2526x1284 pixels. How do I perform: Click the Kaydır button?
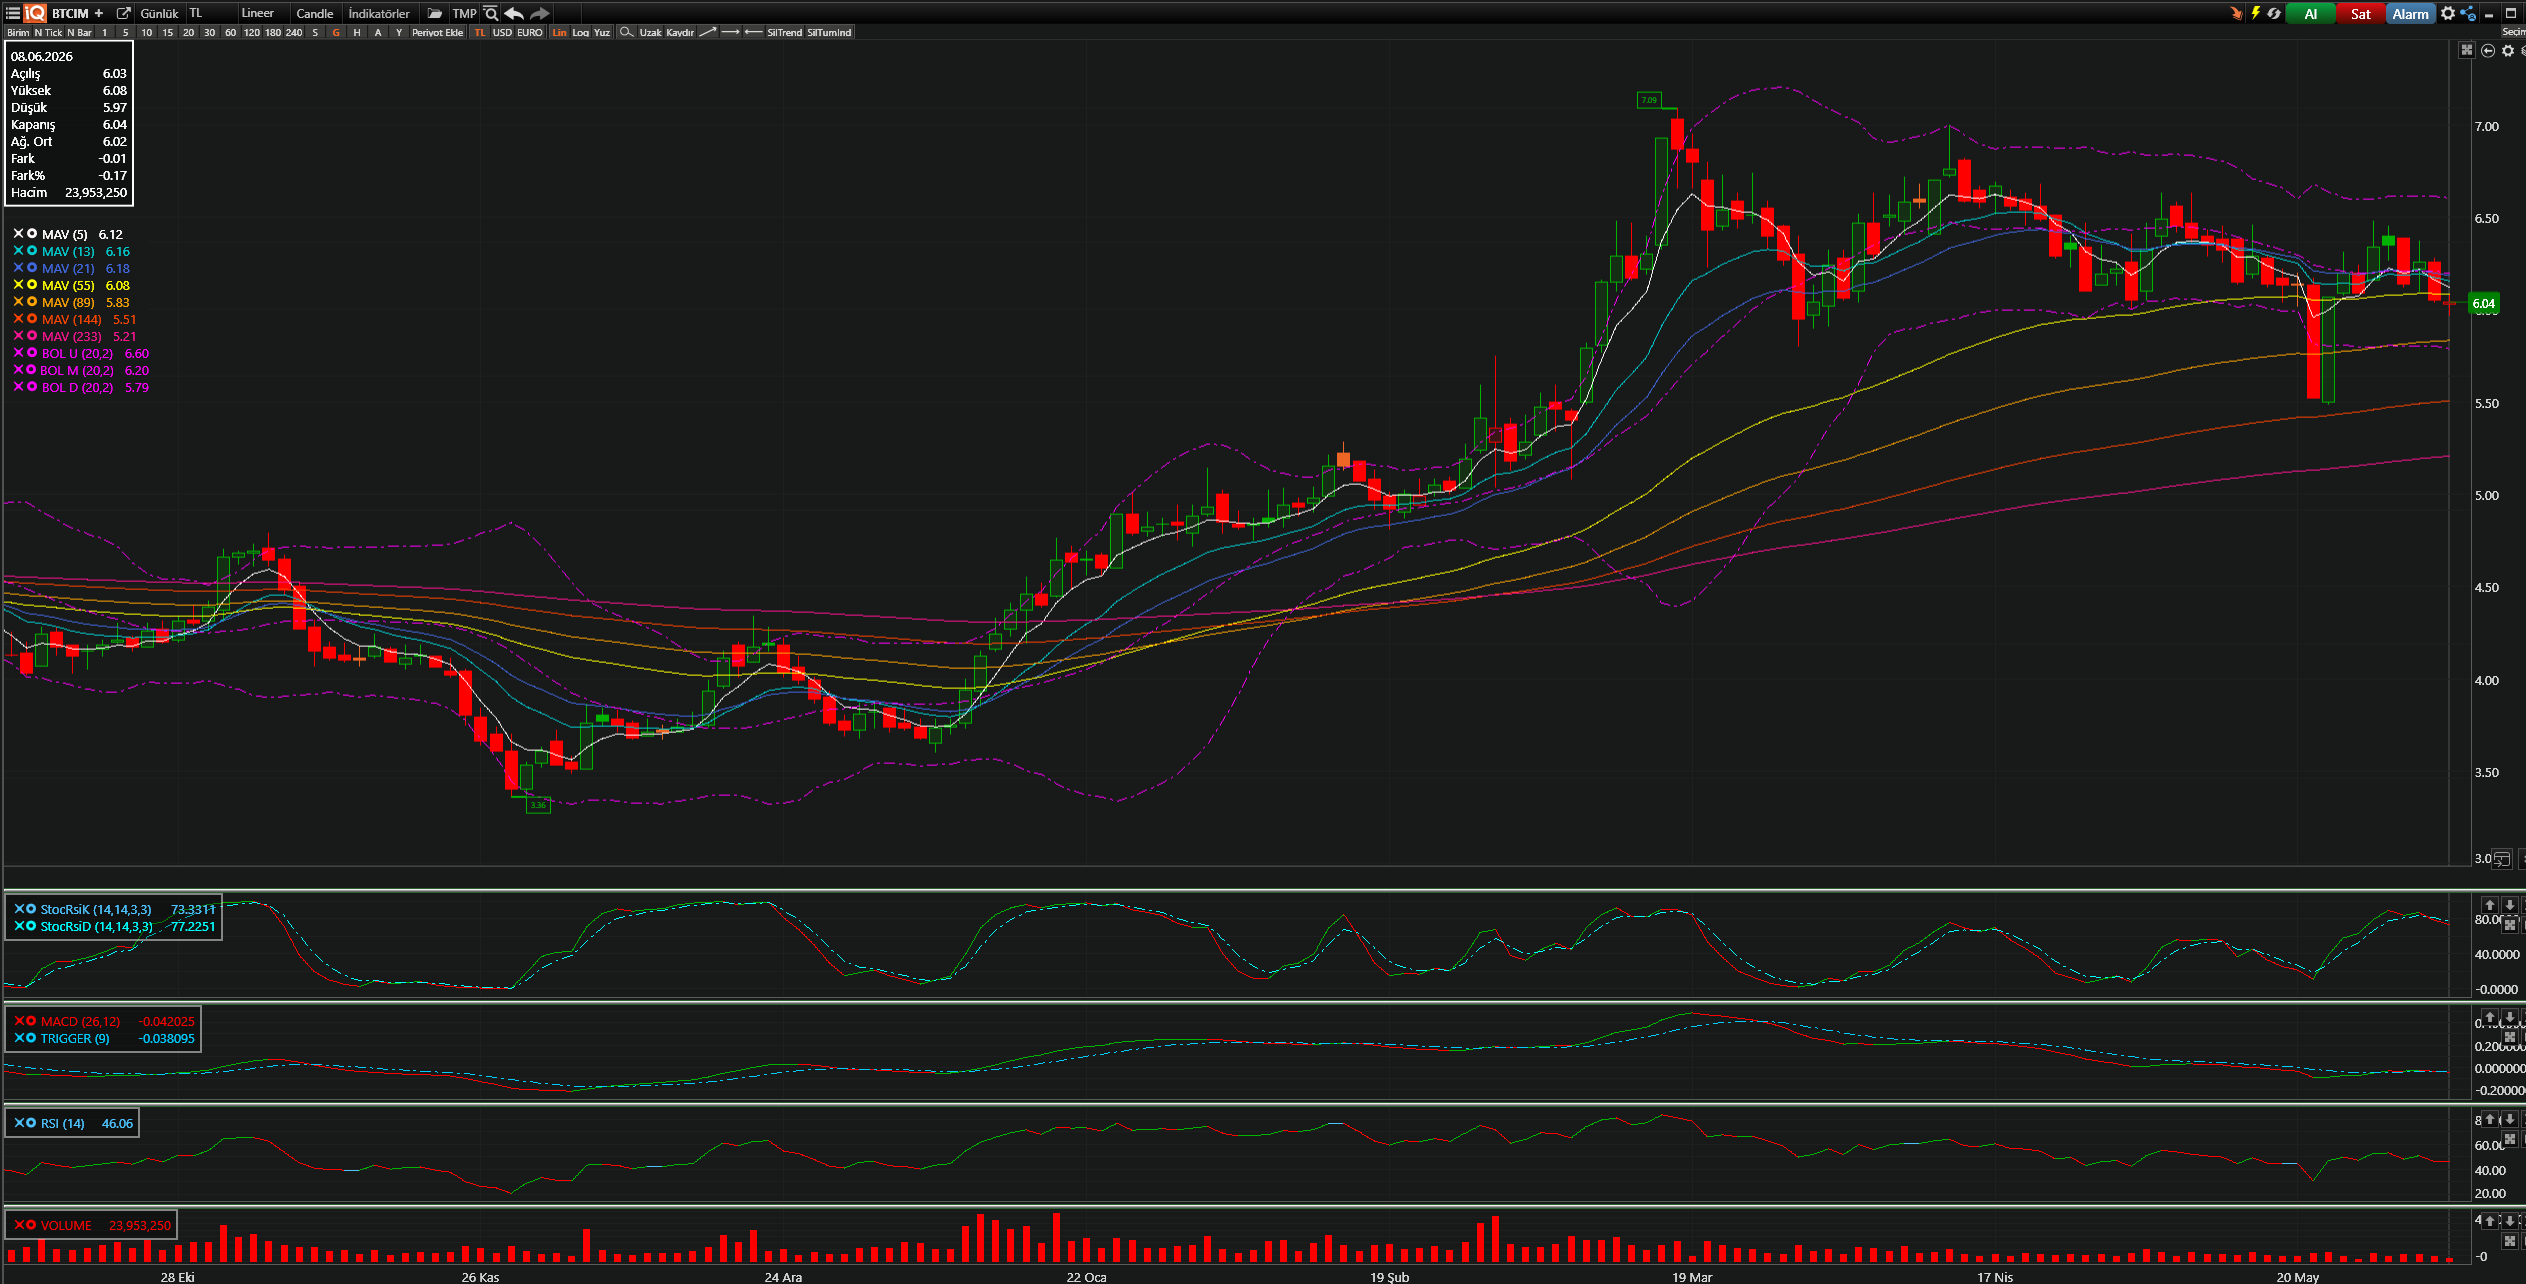[680, 32]
